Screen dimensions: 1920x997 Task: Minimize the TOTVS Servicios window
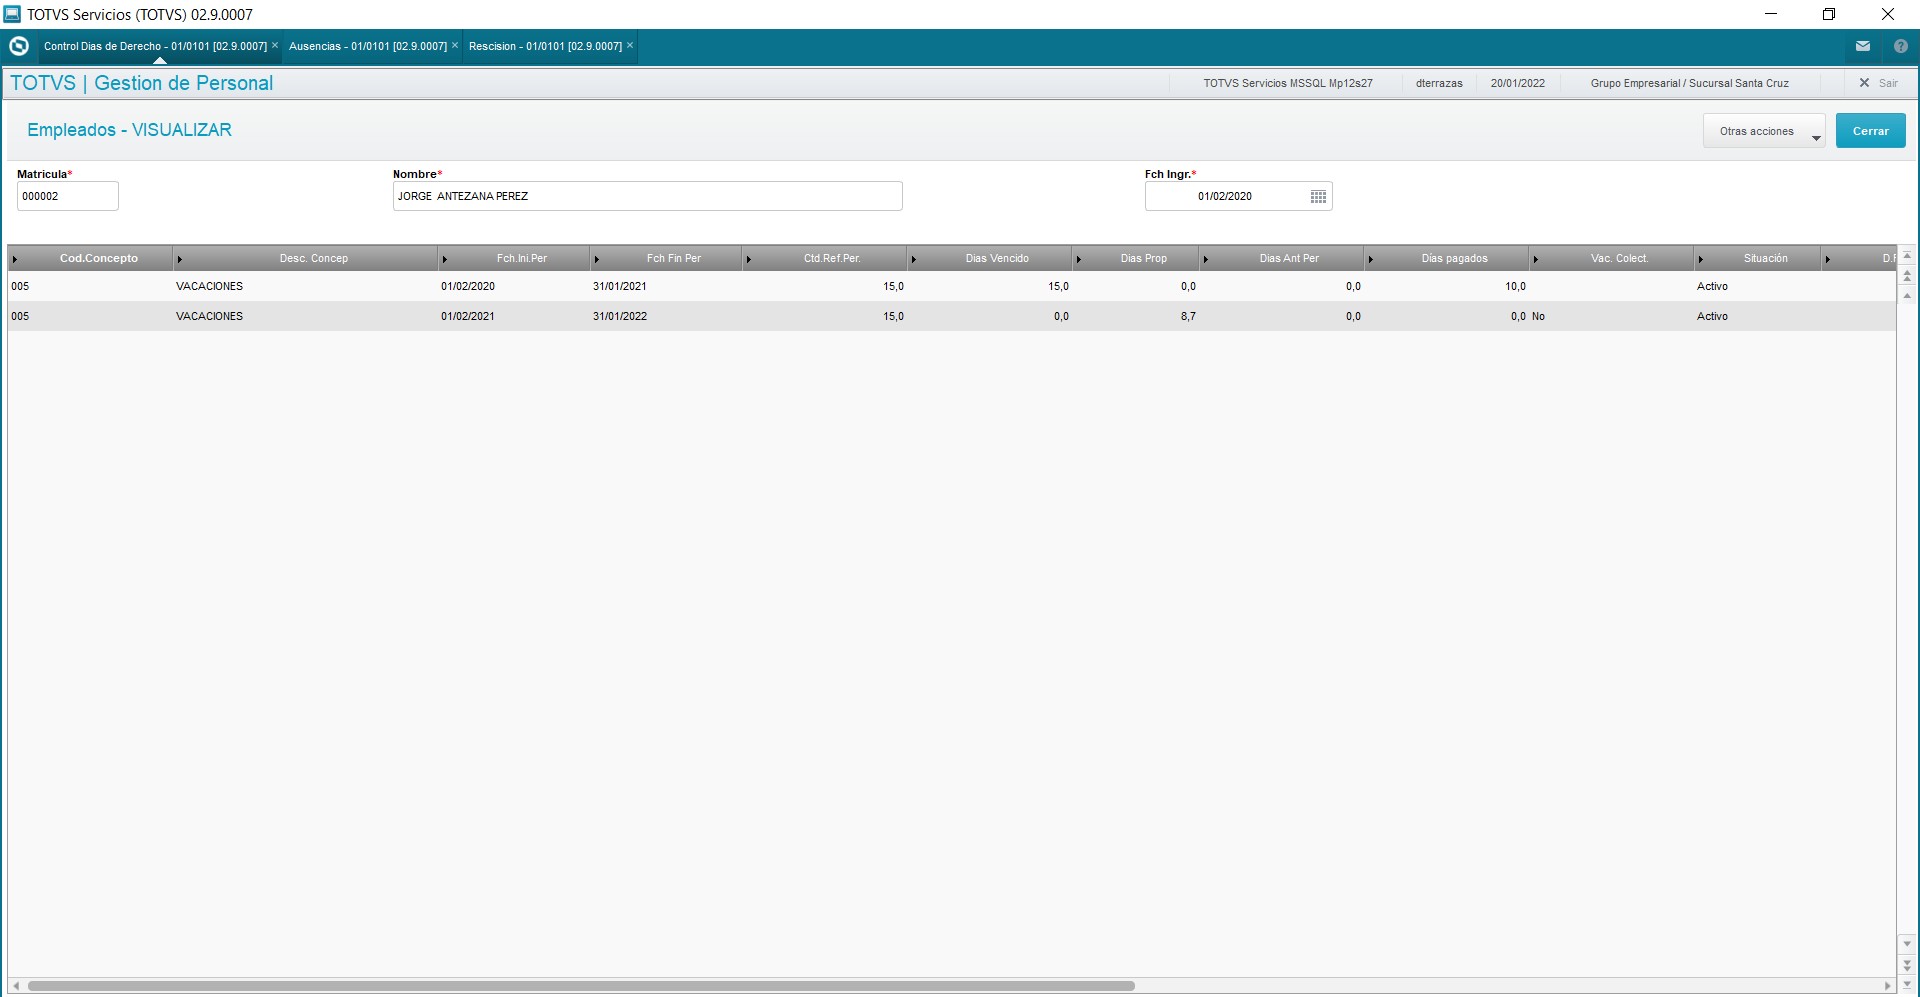pos(1771,14)
